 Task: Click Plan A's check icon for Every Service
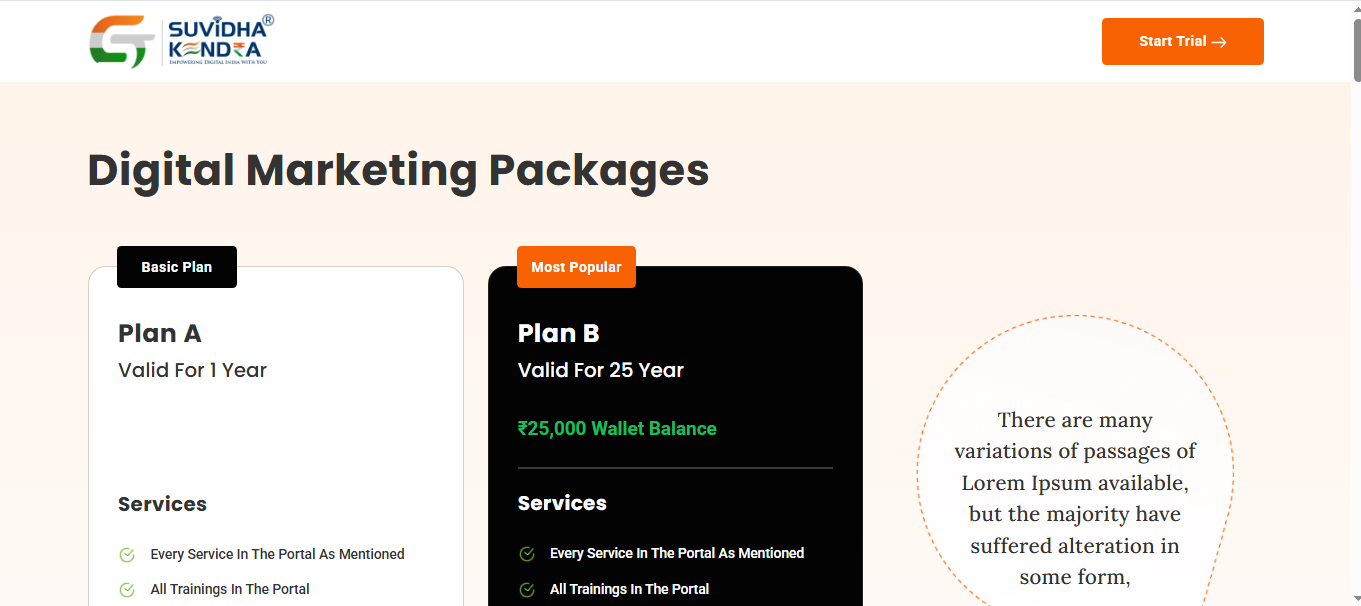127,555
